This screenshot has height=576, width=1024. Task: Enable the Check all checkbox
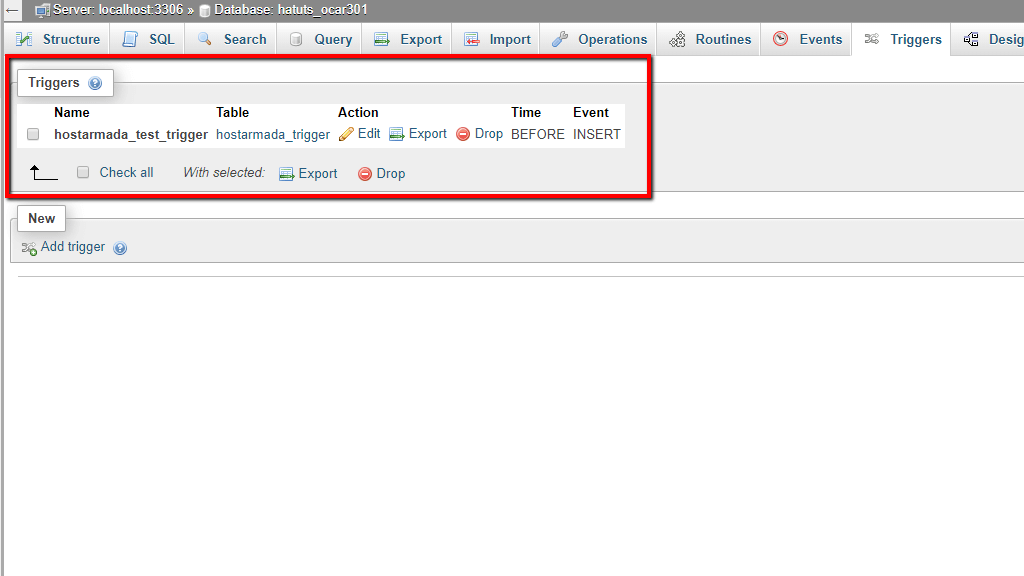click(x=83, y=172)
